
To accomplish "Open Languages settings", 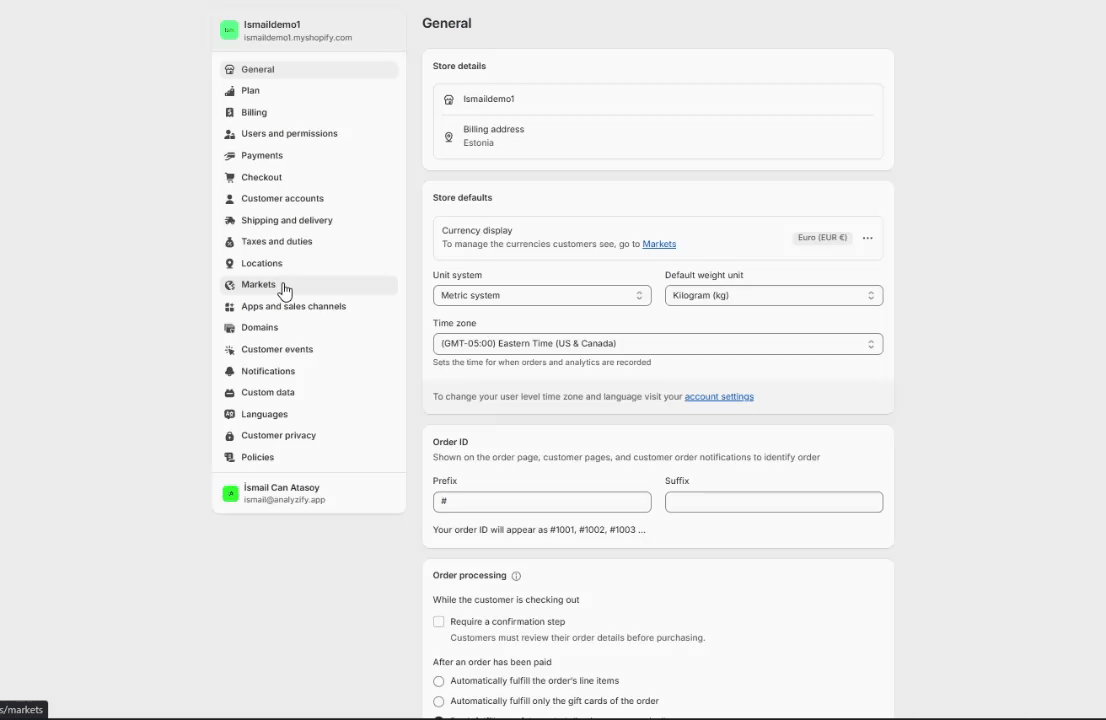I will (x=309, y=415).
